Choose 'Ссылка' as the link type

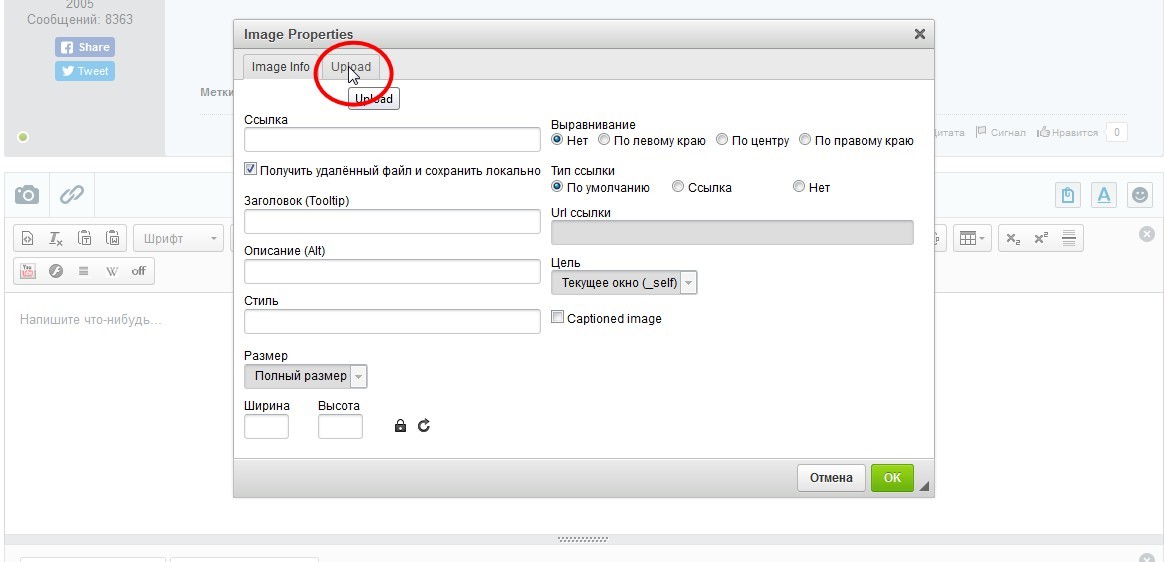coord(678,187)
